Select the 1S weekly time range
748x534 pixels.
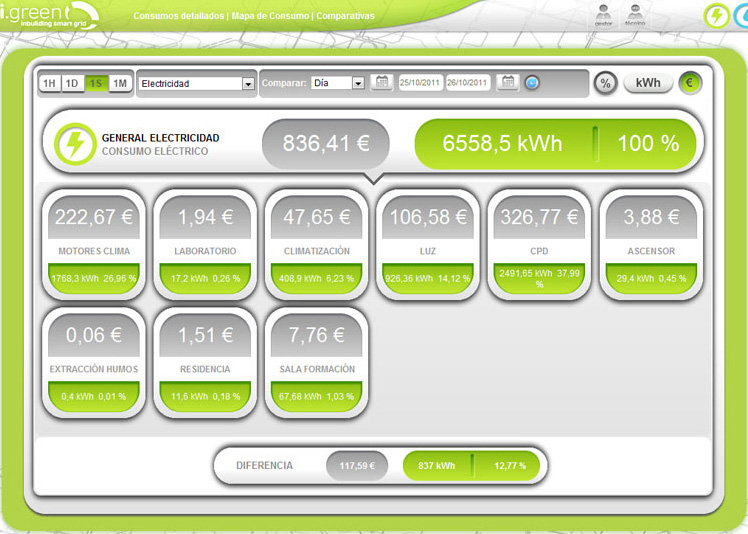click(x=96, y=84)
